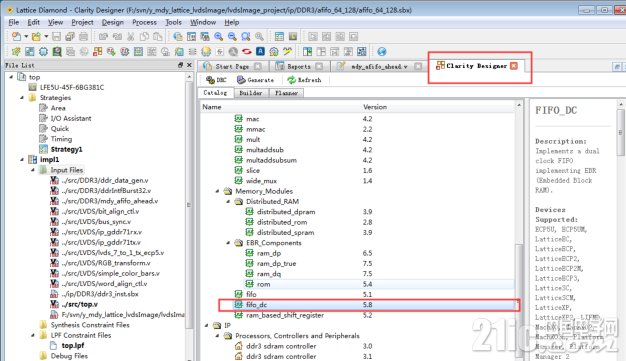Image resolution: width=626 pixels, height=361 pixels.
Task: Open the Tools menu
Action: coord(173,22)
